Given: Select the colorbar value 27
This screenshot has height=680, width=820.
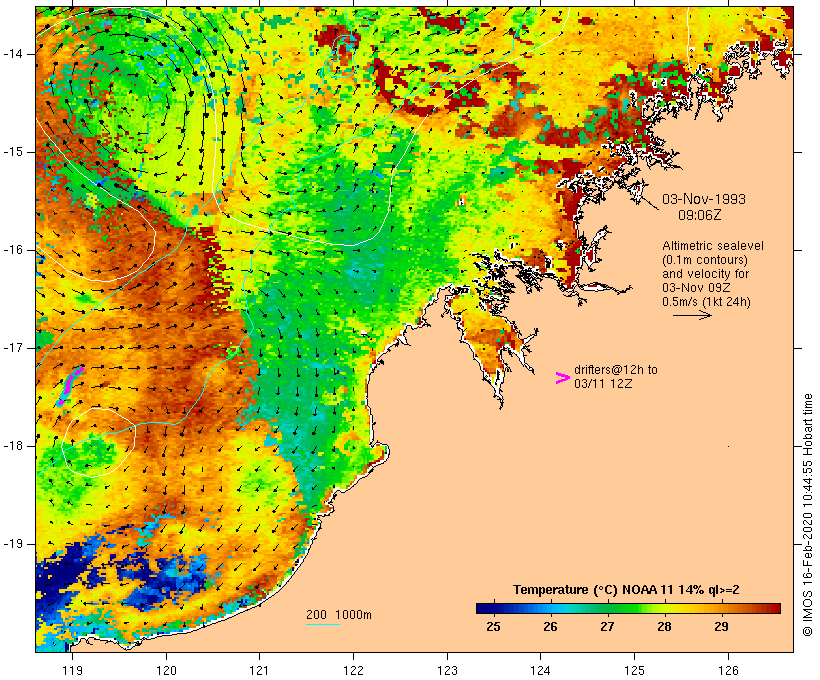Looking at the screenshot, I should pyautogui.click(x=607, y=627).
